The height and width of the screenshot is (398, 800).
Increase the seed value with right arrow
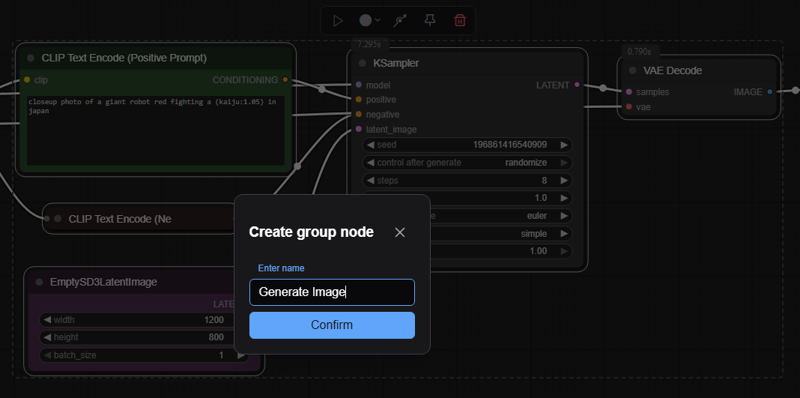[x=564, y=145]
